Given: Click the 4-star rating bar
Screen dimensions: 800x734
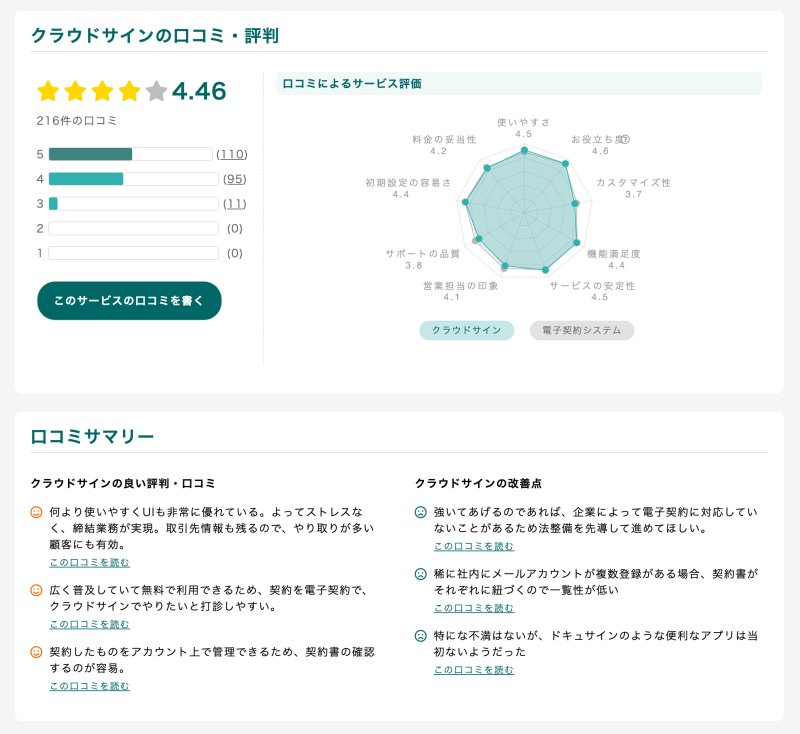Looking at the screenshot, I should tap(134, 179).
